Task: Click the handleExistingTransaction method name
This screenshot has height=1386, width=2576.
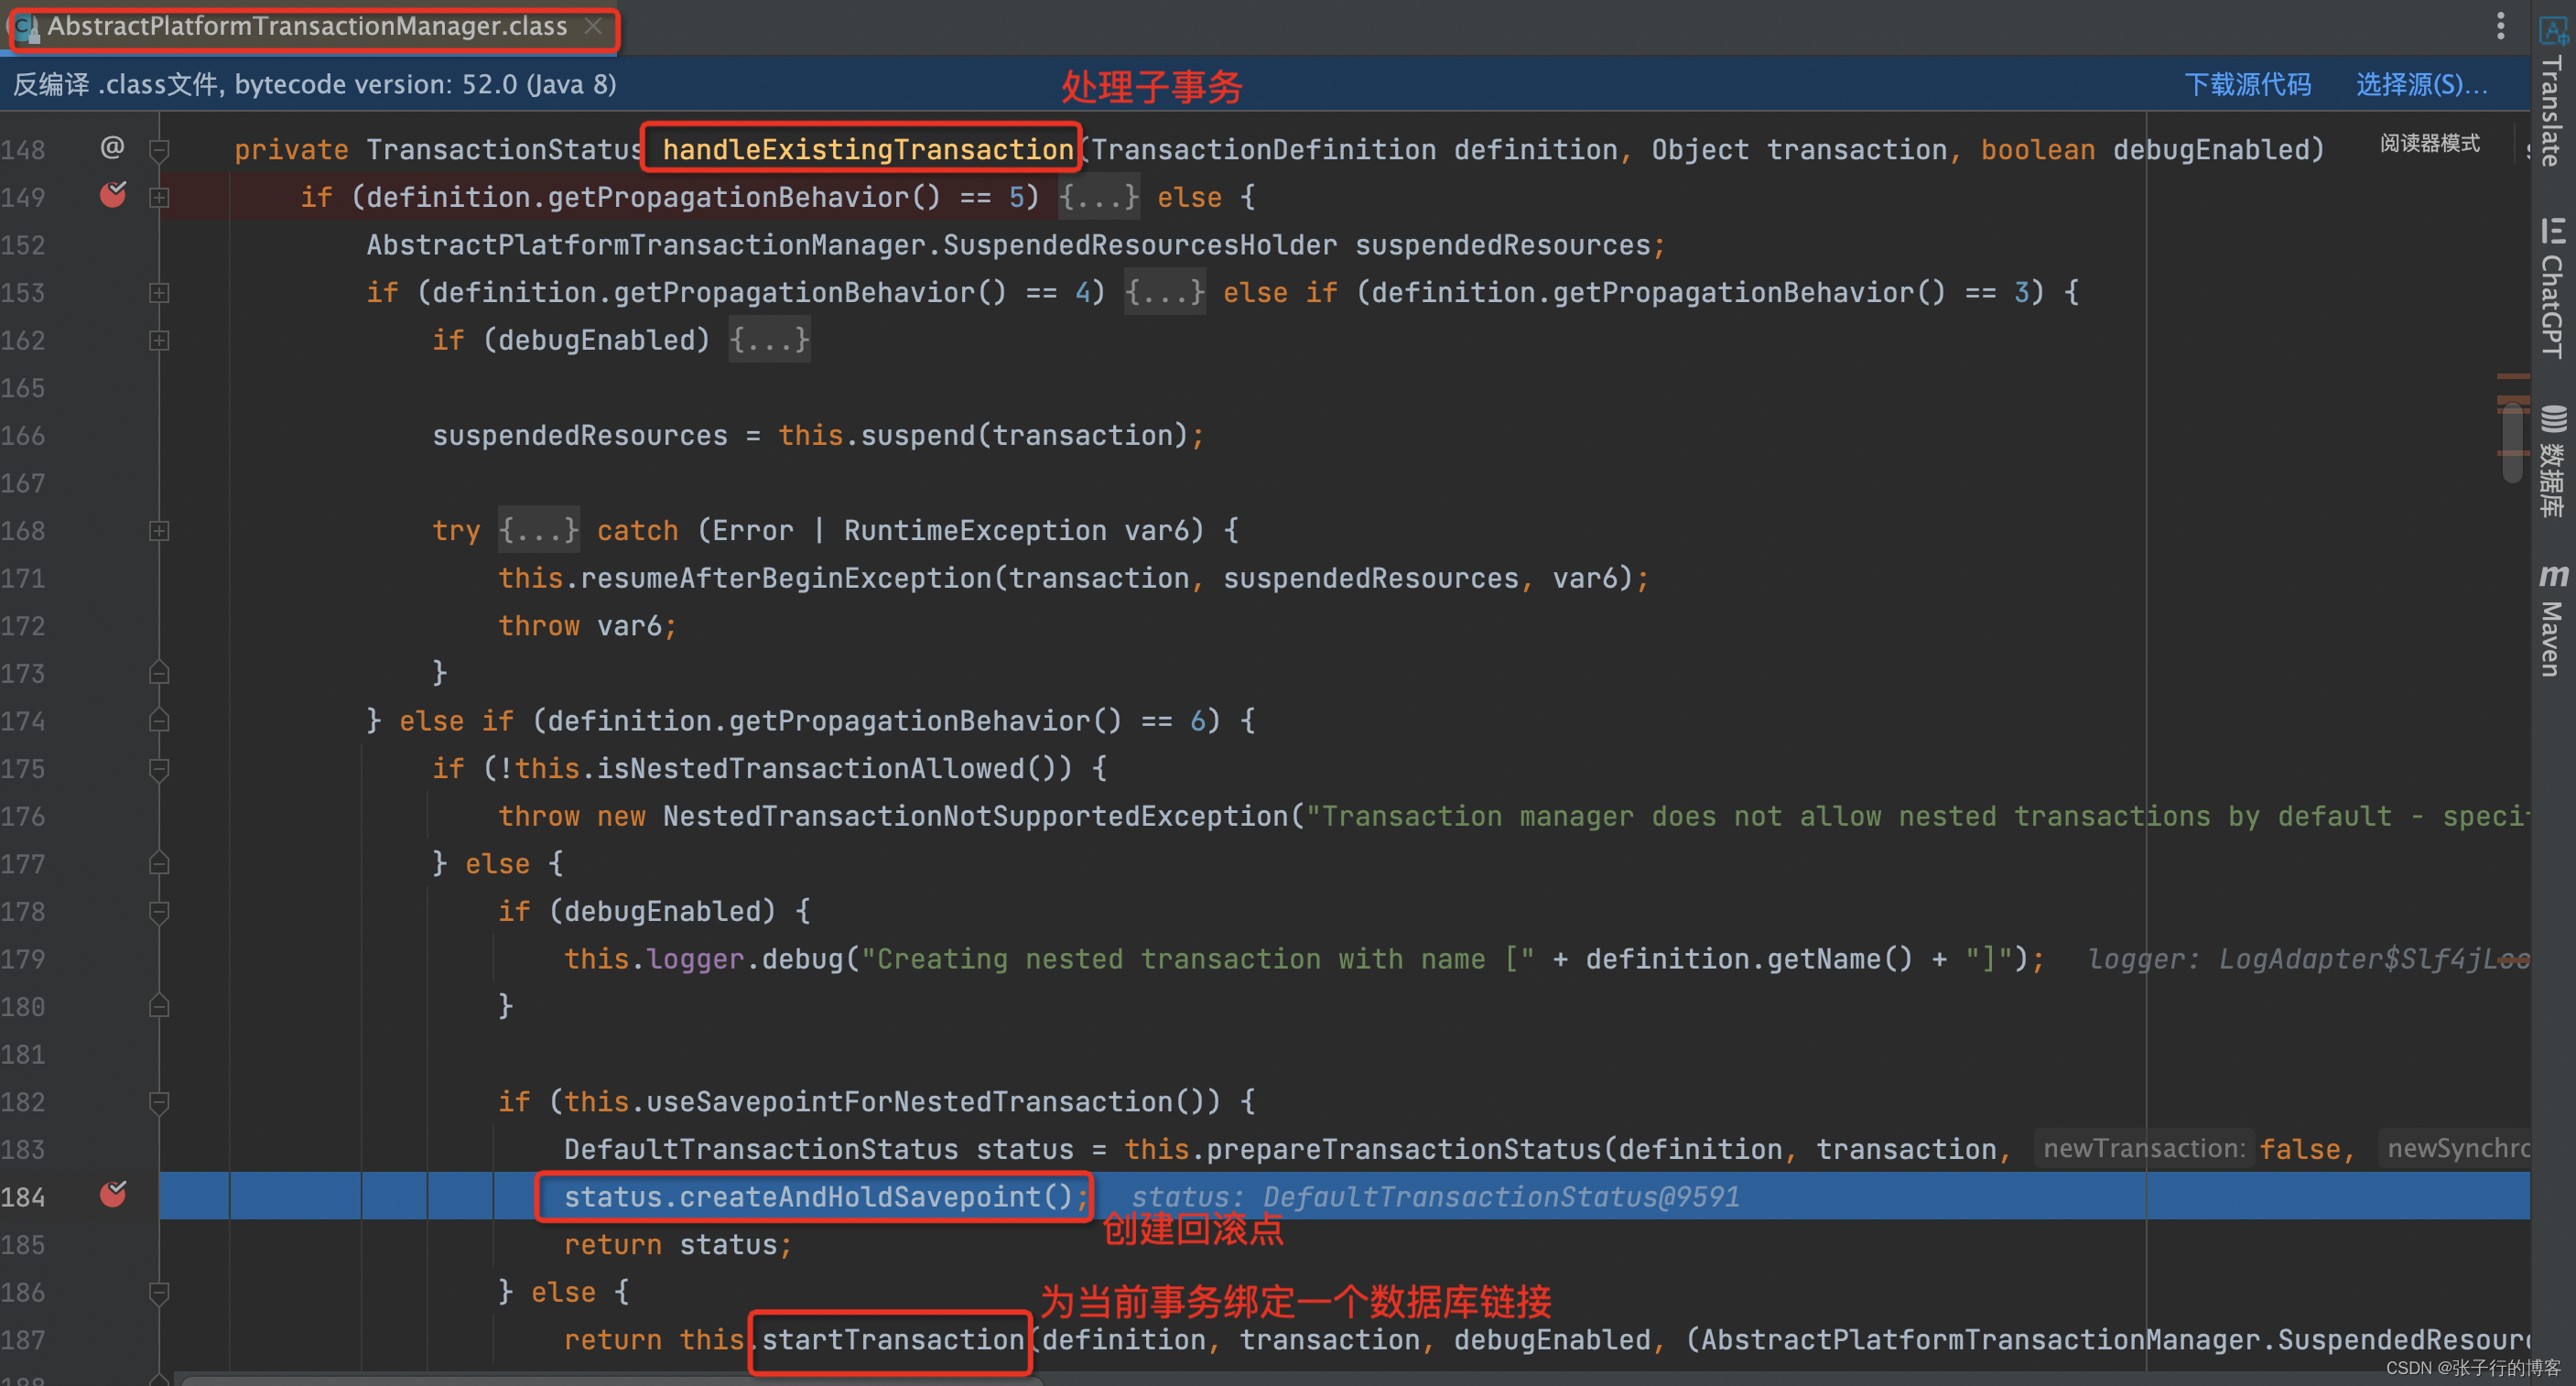Action: 867,150
